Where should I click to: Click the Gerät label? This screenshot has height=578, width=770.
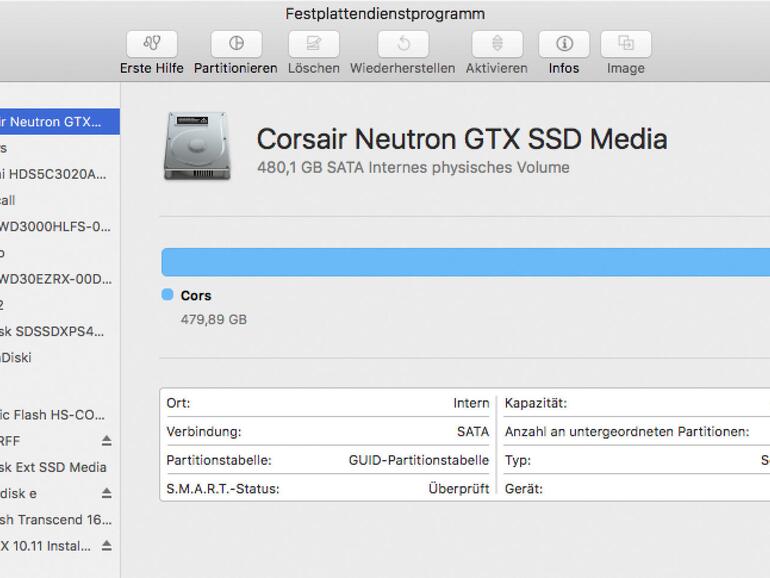pos(523,489)
